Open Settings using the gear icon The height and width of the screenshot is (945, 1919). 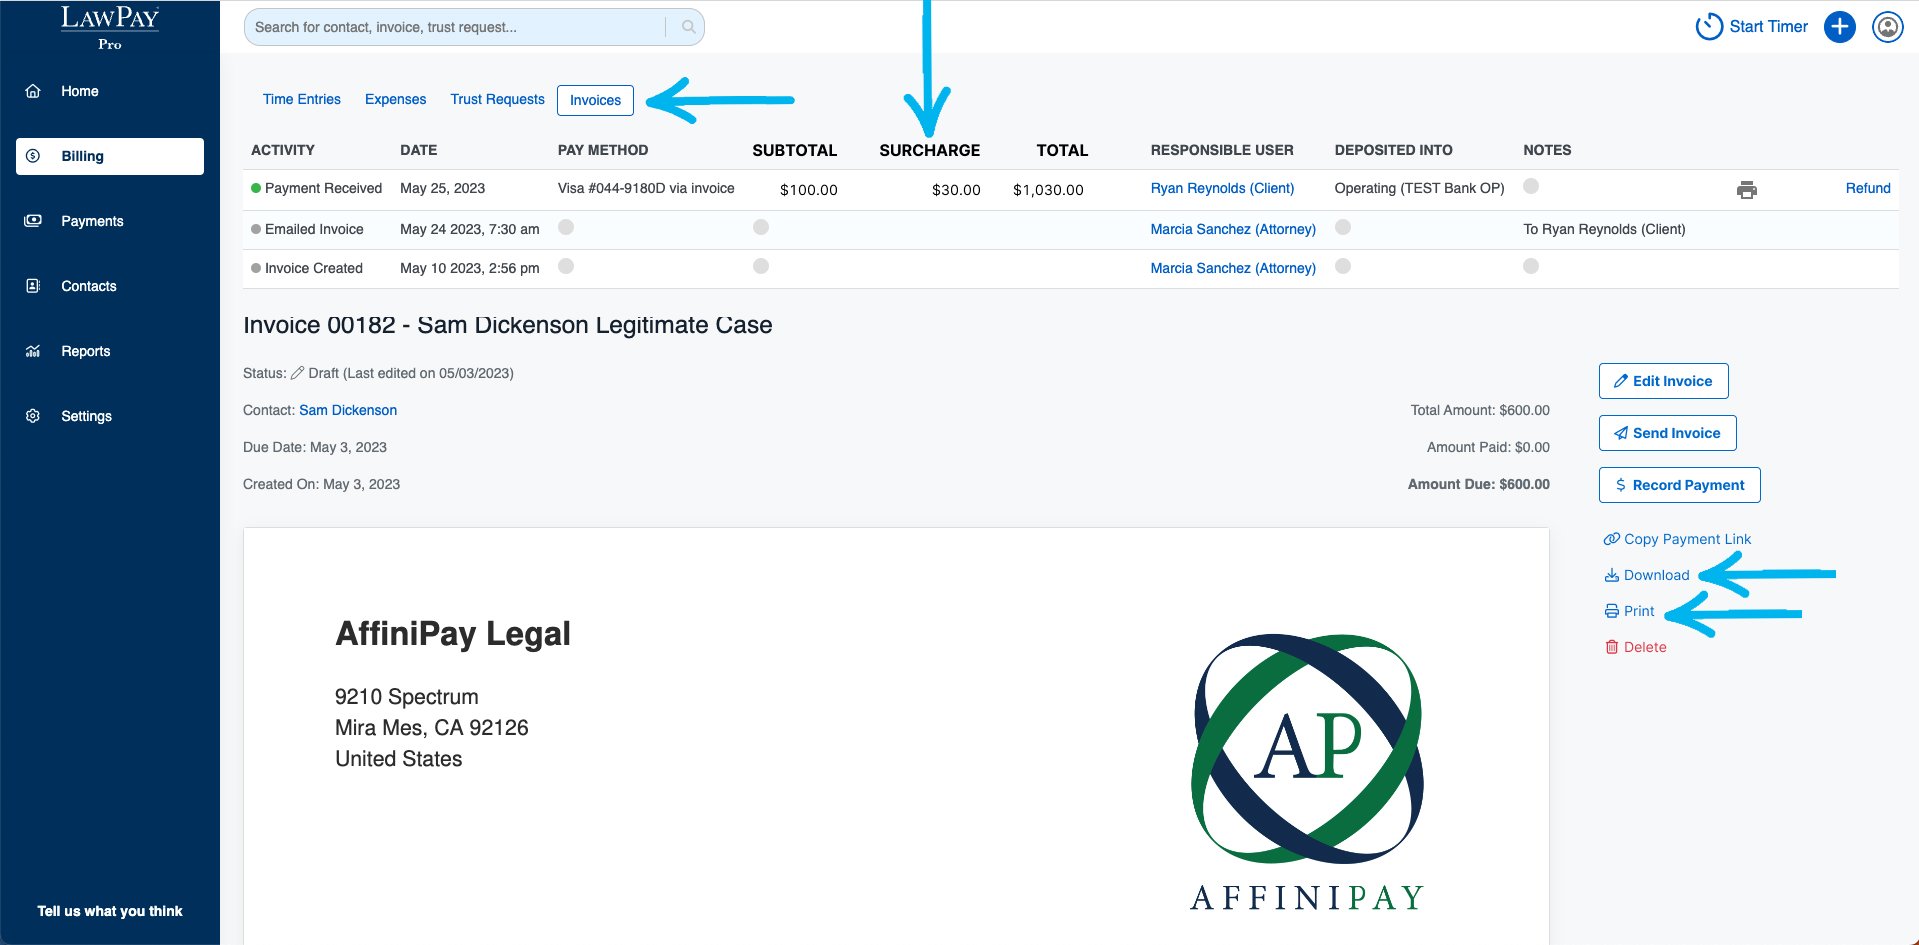click(x=33, y=415)
